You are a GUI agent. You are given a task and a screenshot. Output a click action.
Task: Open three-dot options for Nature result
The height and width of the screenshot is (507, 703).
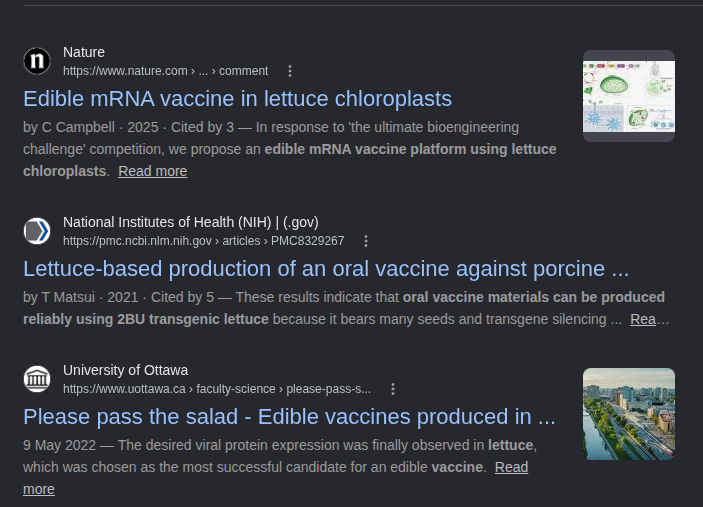point(290,71)
